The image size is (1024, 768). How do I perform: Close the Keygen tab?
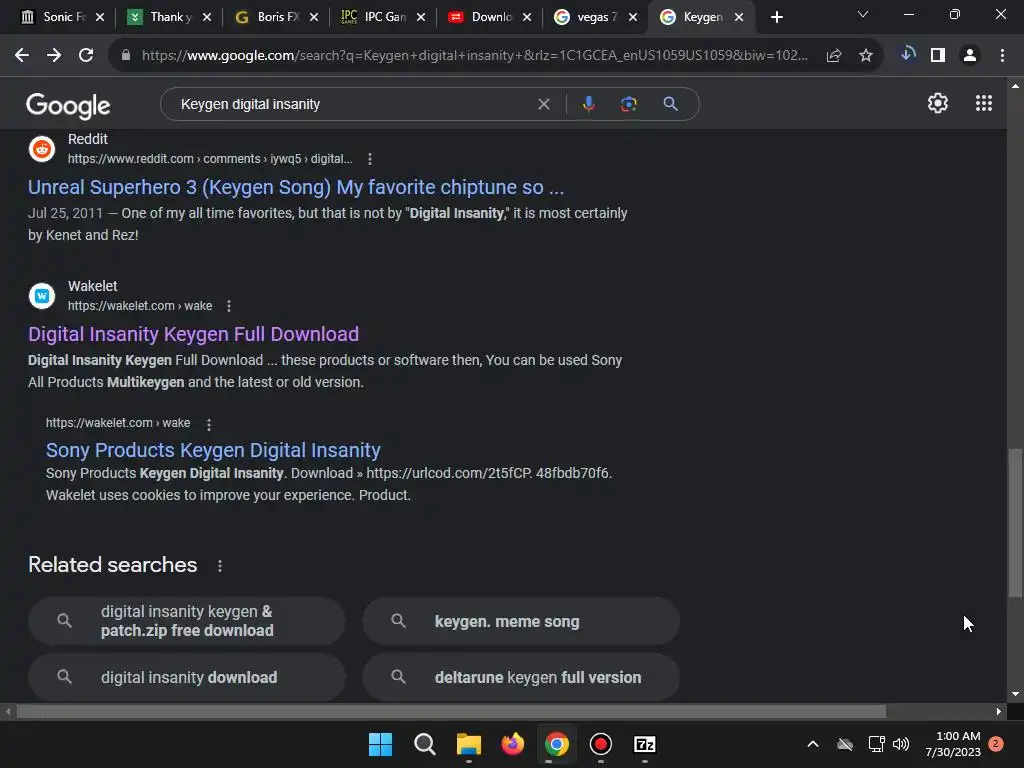pyautogui.click(x=739, y=17)
